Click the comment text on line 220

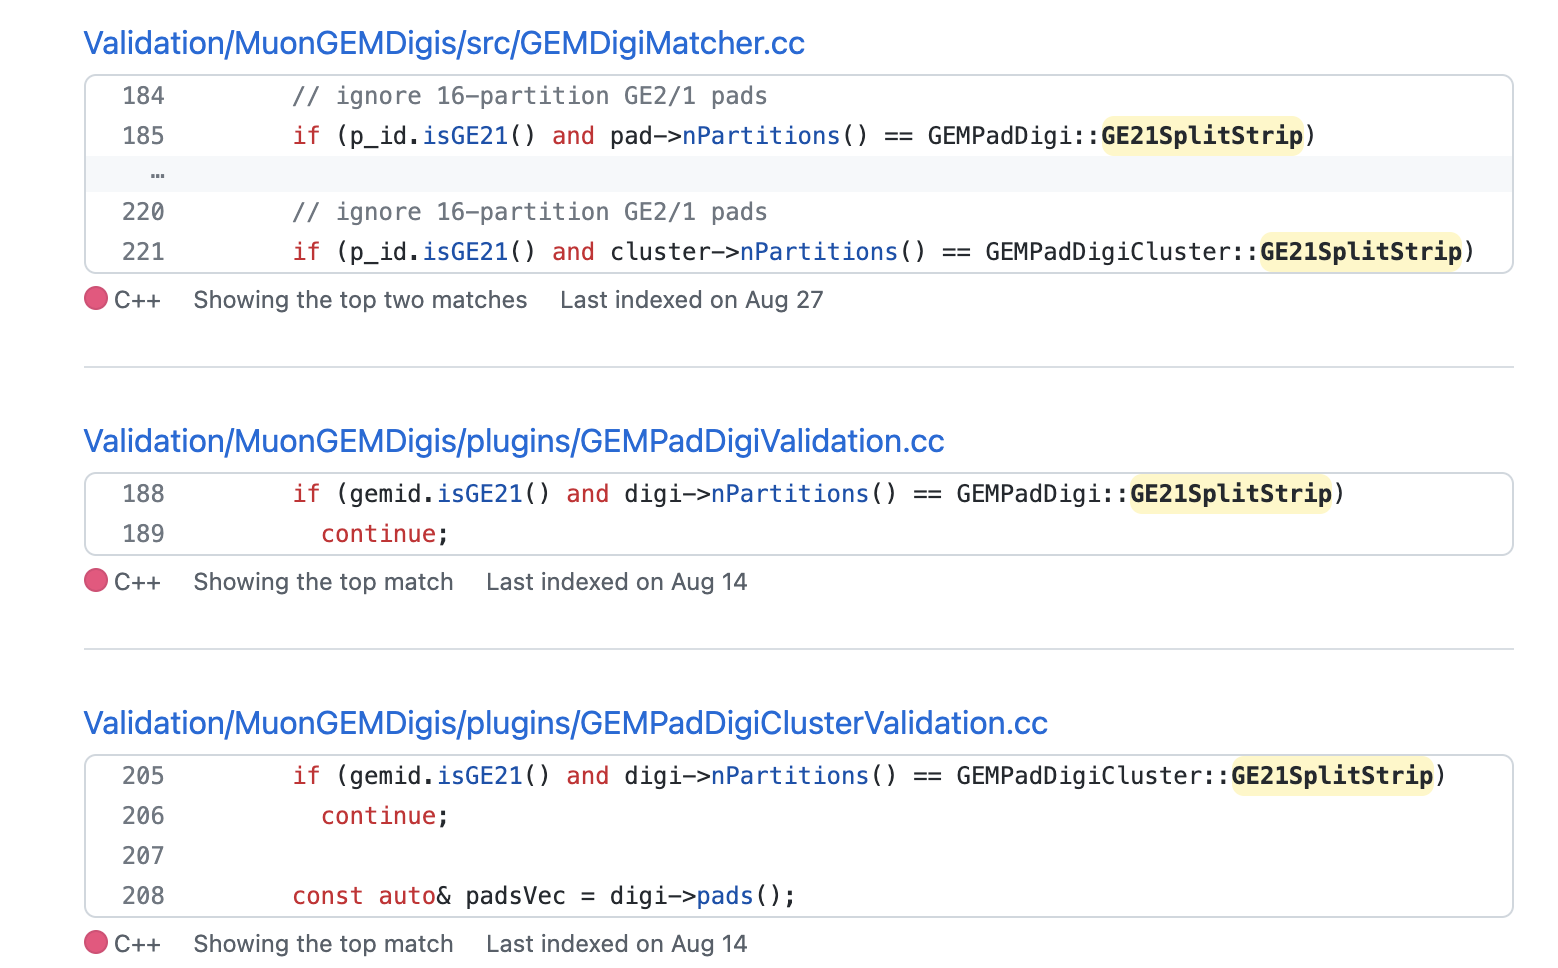530,212
